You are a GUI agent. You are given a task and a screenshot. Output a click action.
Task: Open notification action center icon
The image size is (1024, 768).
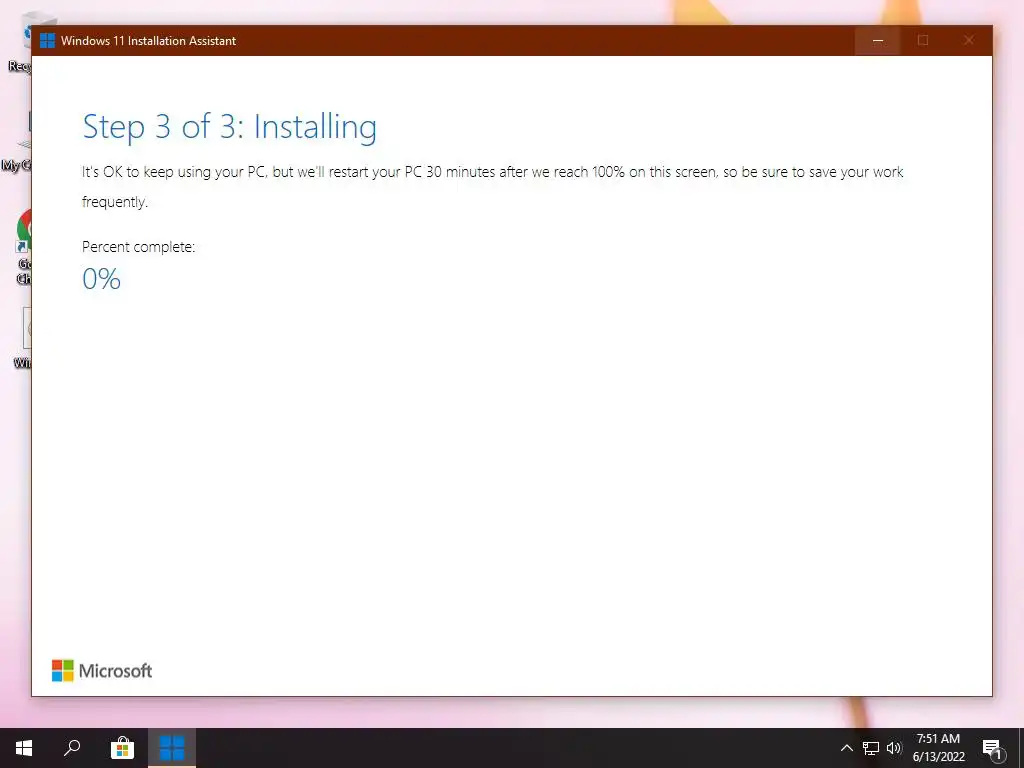[x=992, y=749]
